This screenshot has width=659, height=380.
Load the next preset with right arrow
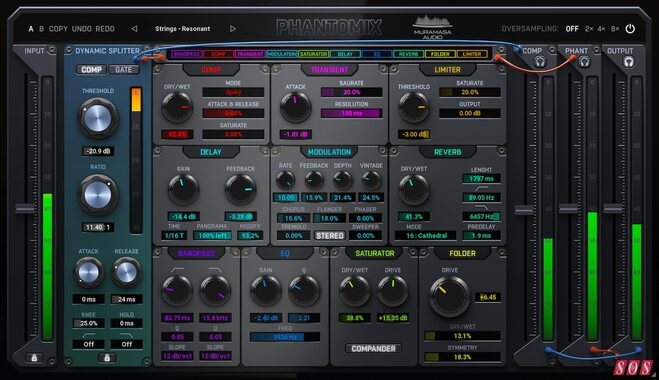point(232,29)
